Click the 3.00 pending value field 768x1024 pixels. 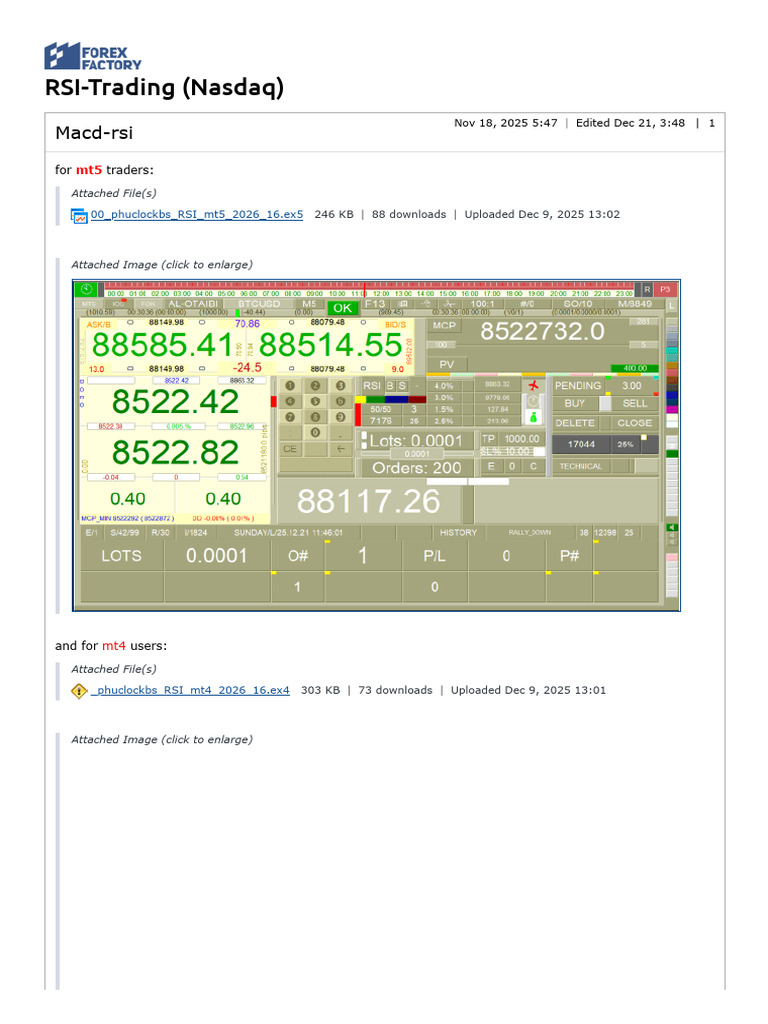(632, 385)
